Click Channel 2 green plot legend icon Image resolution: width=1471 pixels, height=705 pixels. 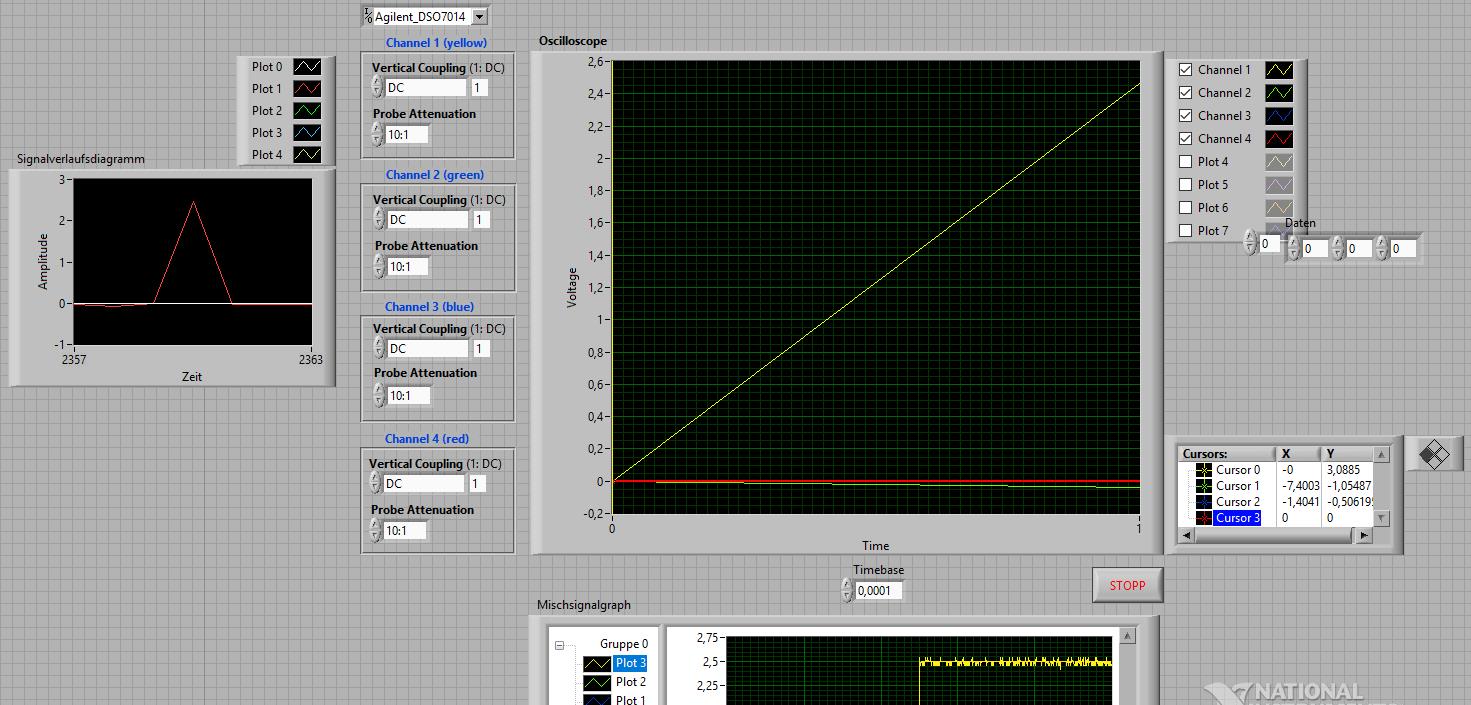point(1279,93)
